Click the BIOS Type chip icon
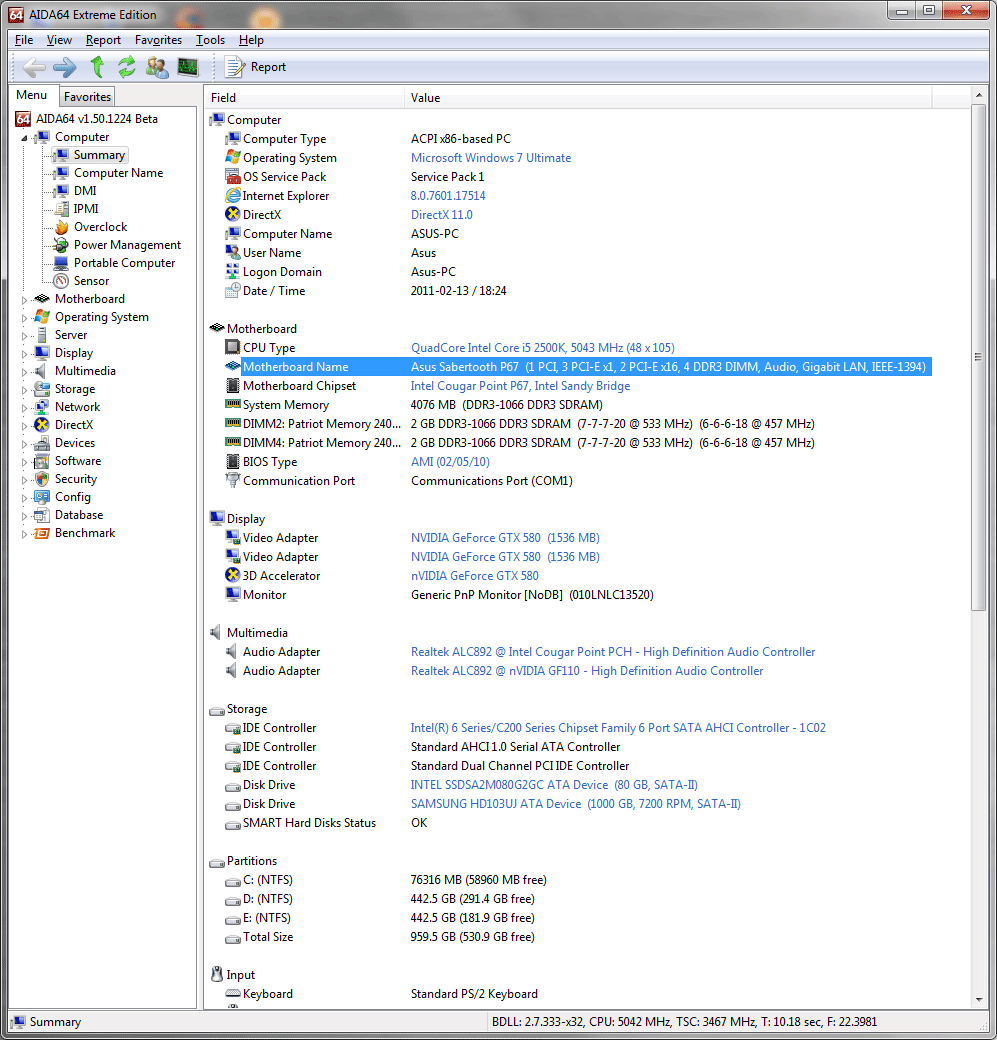997x1040 pixels. point(233,461)
